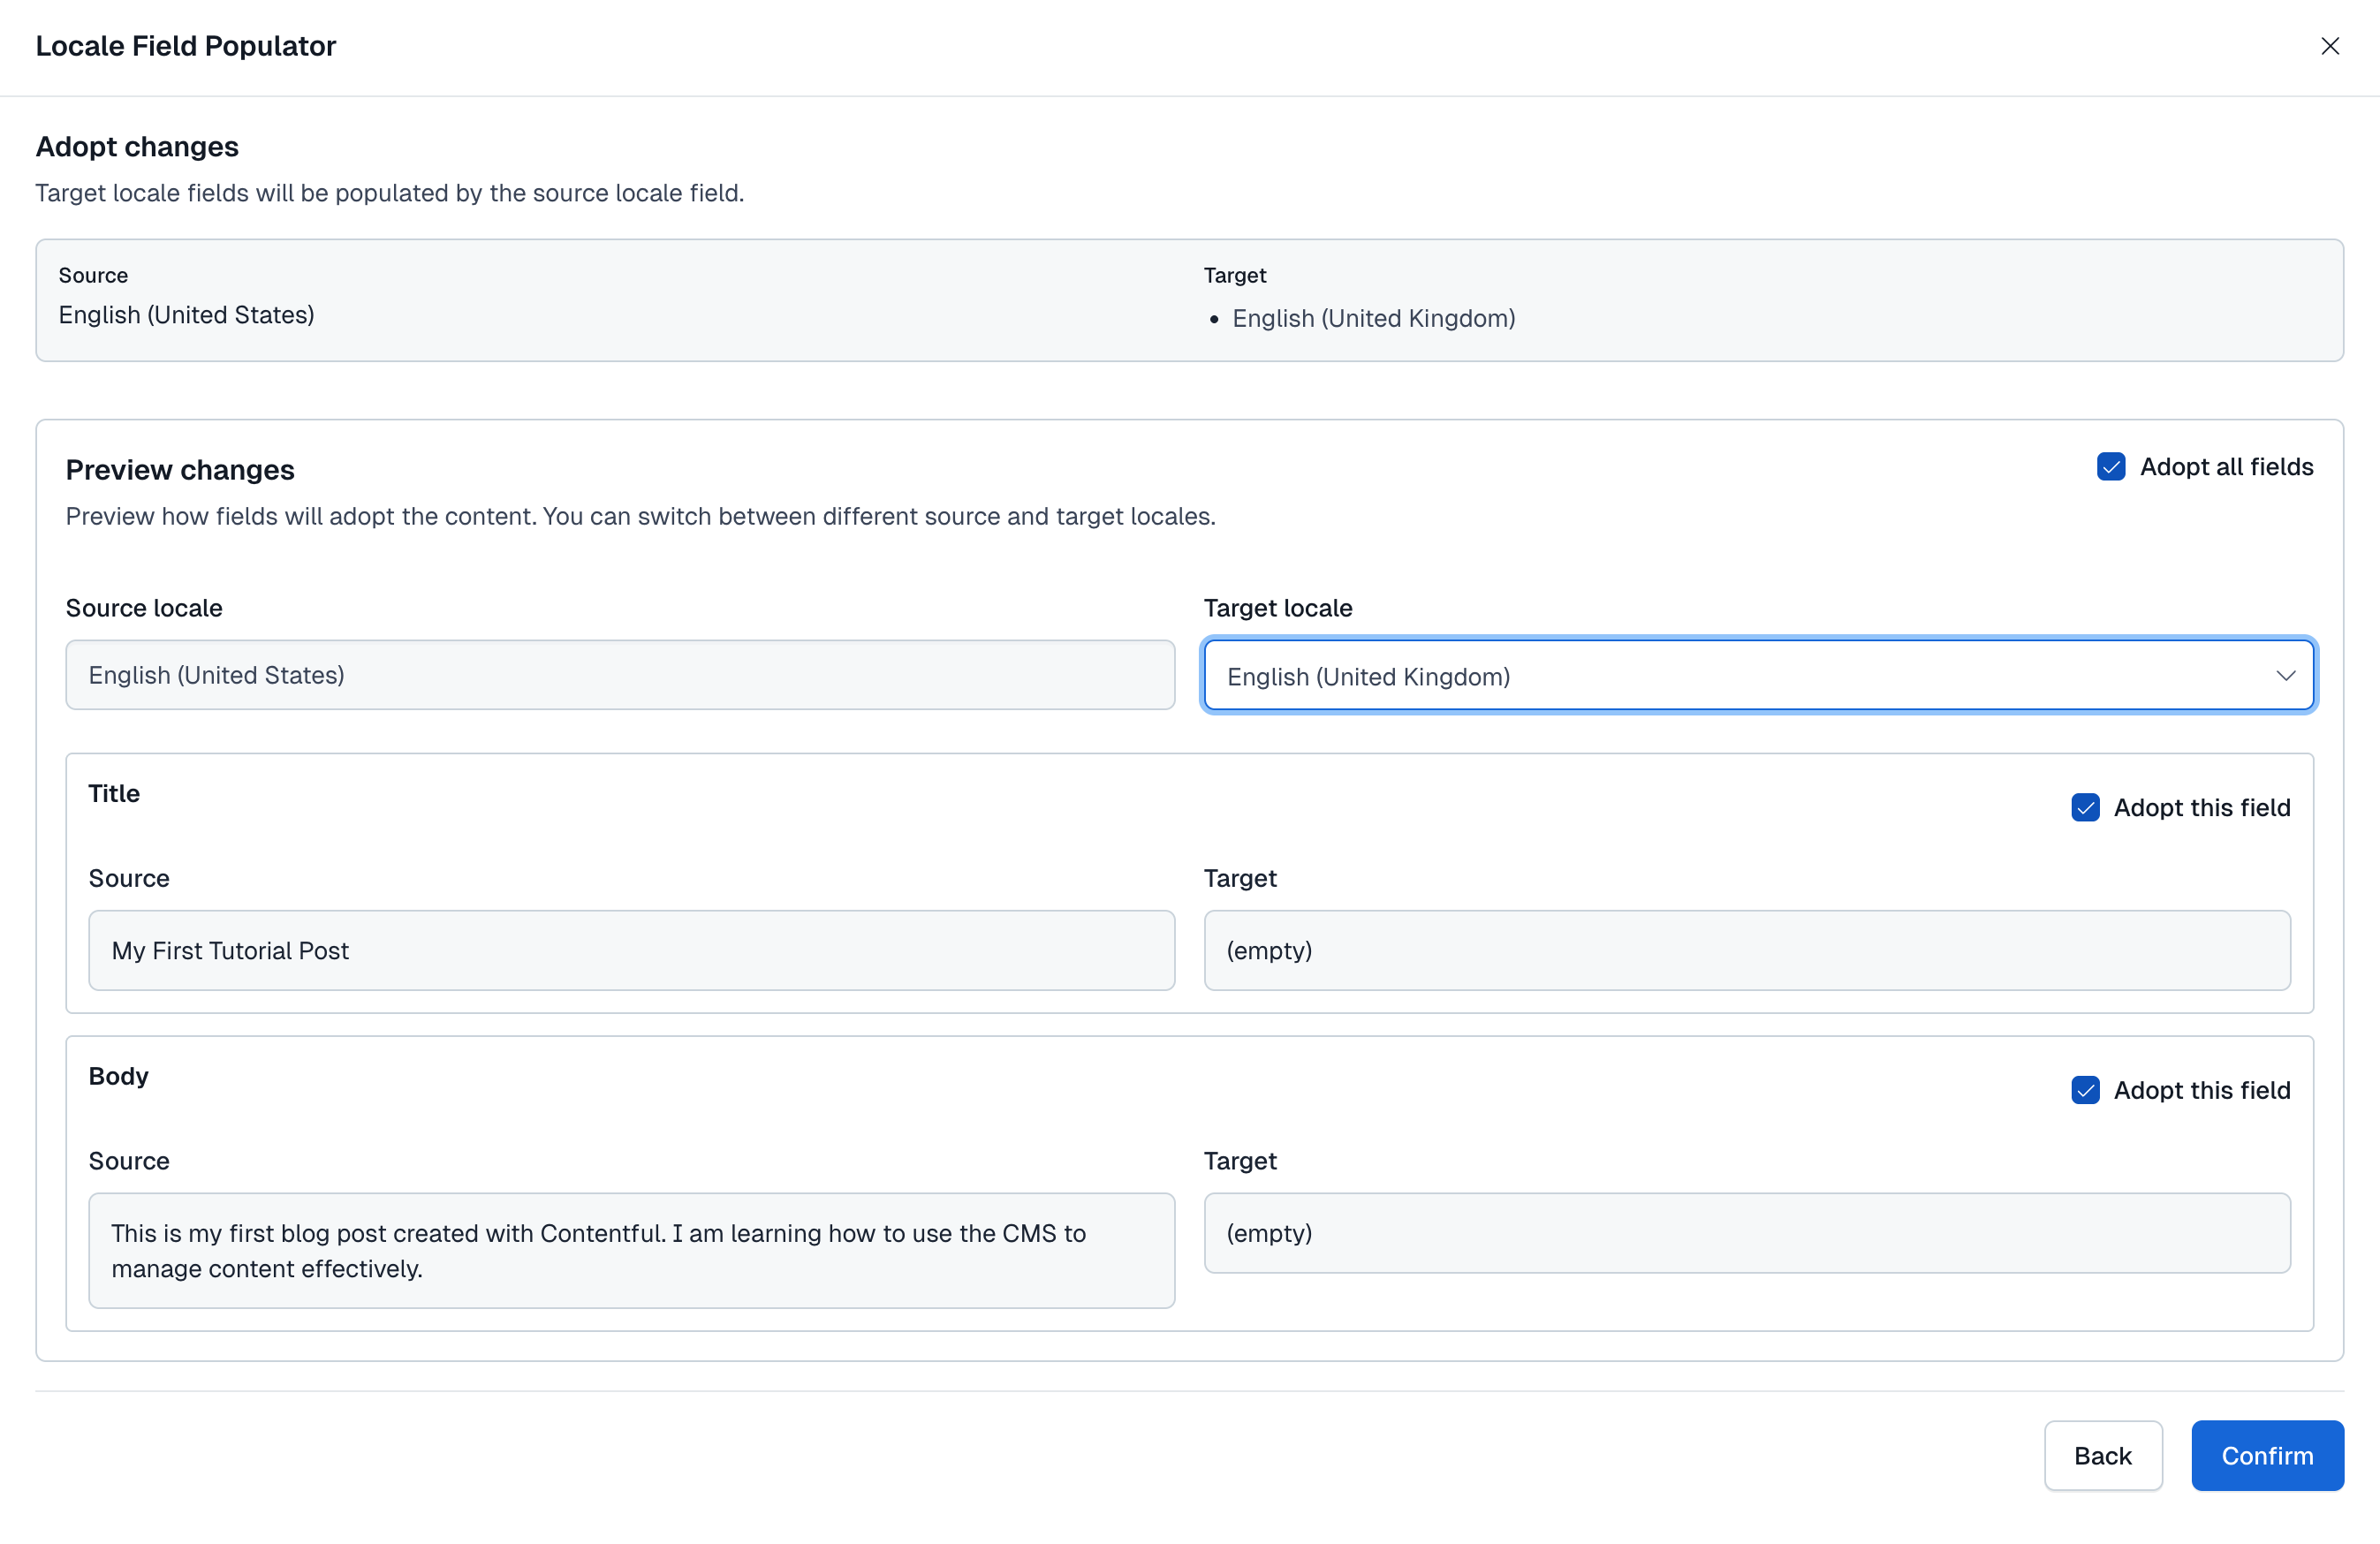Click the Confirm button
Image resolution: width=2380 pixels, height=1544 pixels.
[2266, 1456]
